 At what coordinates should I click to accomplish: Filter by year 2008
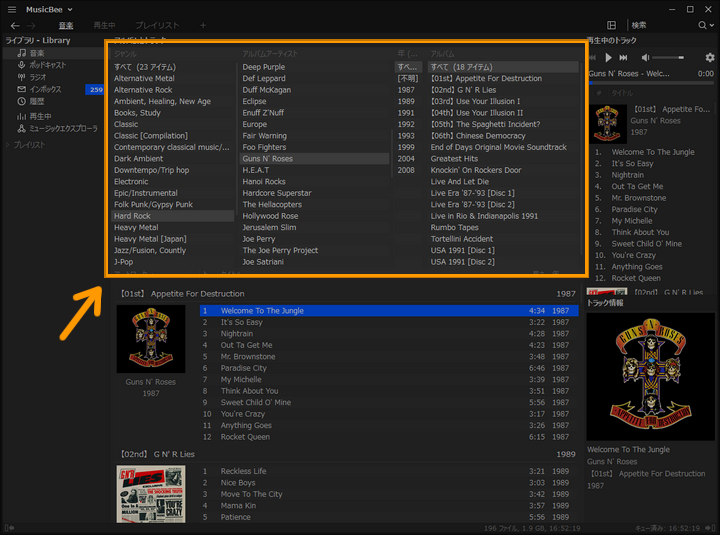click(x=408, y=170)
